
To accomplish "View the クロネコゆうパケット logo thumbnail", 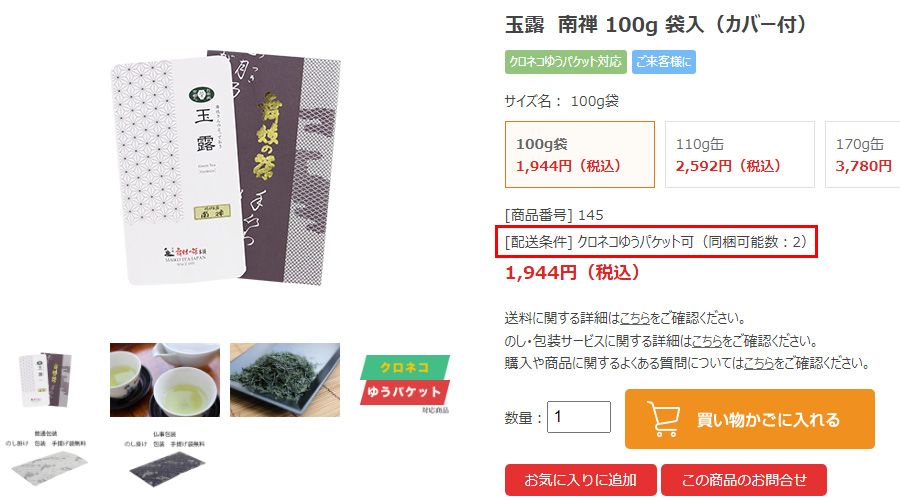I will click(405, 383).
